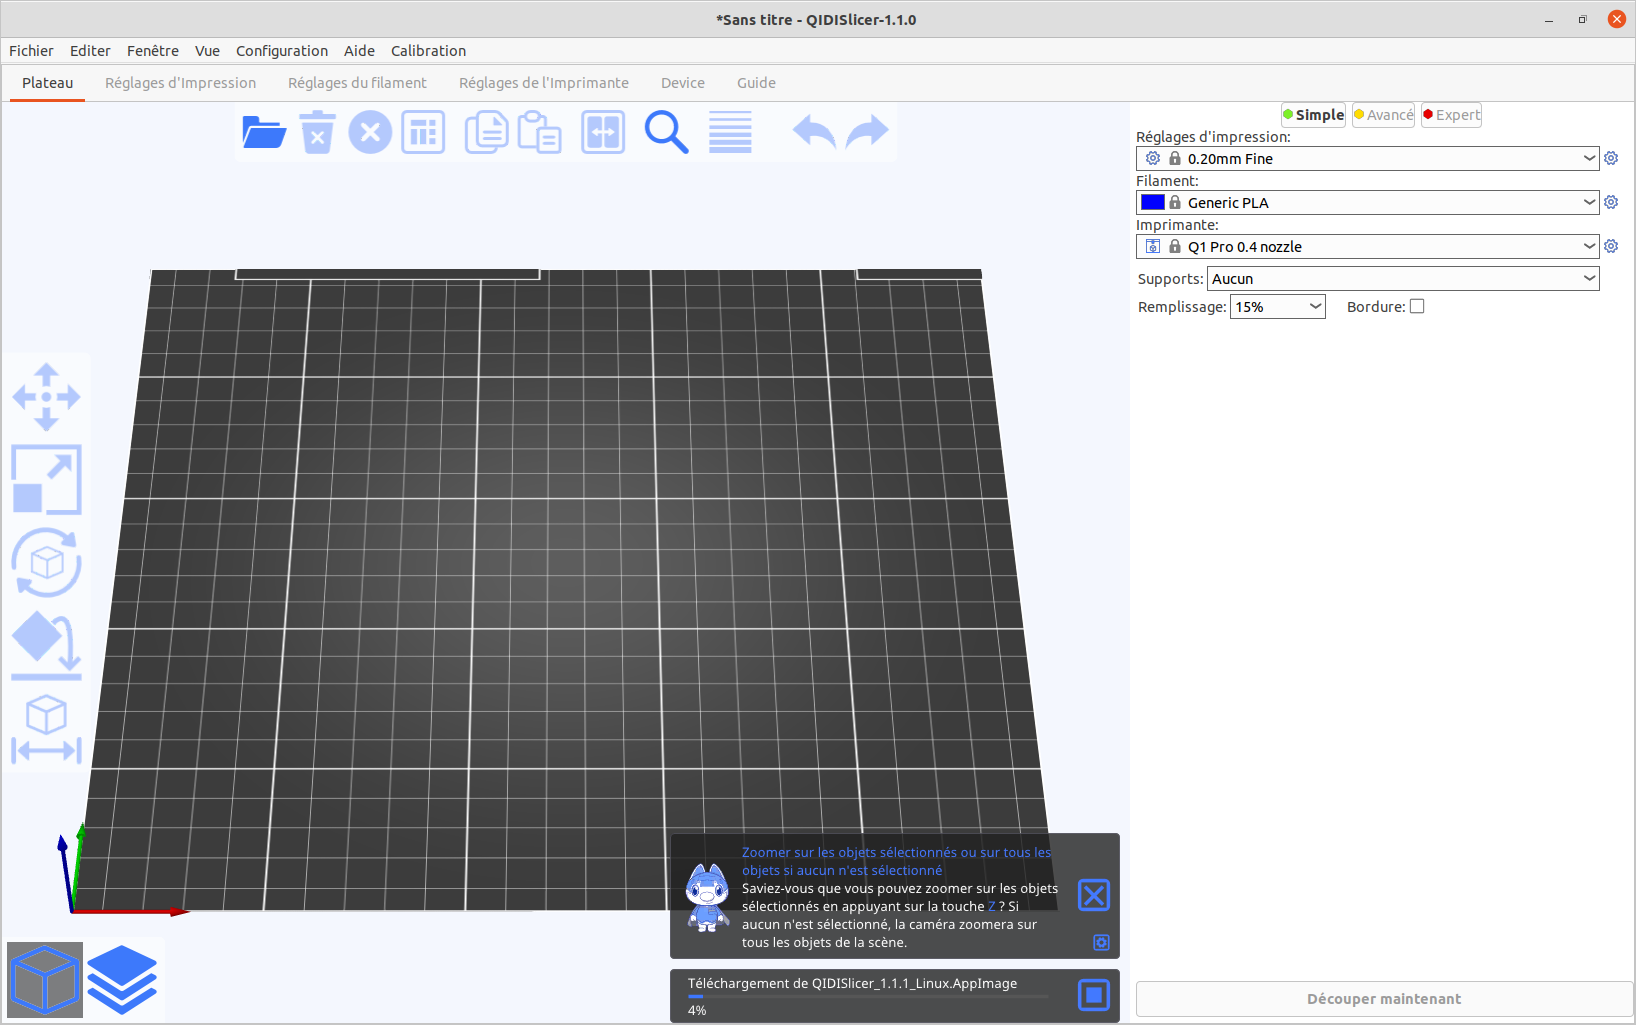Select the Move tool
The image size is (1636, 1025).
(x=46, y=397)
